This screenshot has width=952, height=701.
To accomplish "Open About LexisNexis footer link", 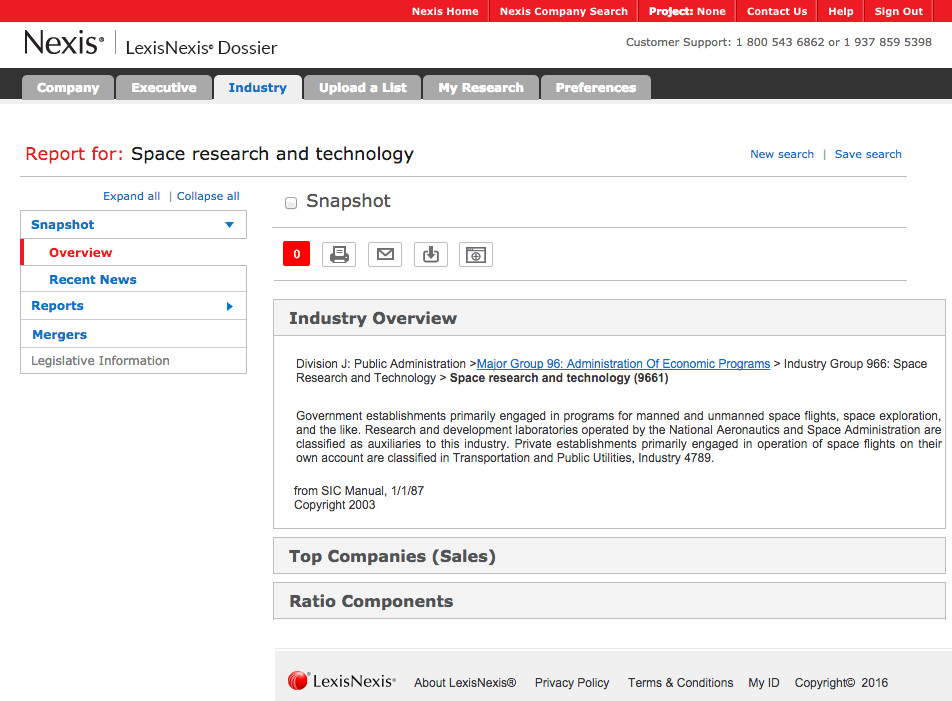I will tap(465, 683).
